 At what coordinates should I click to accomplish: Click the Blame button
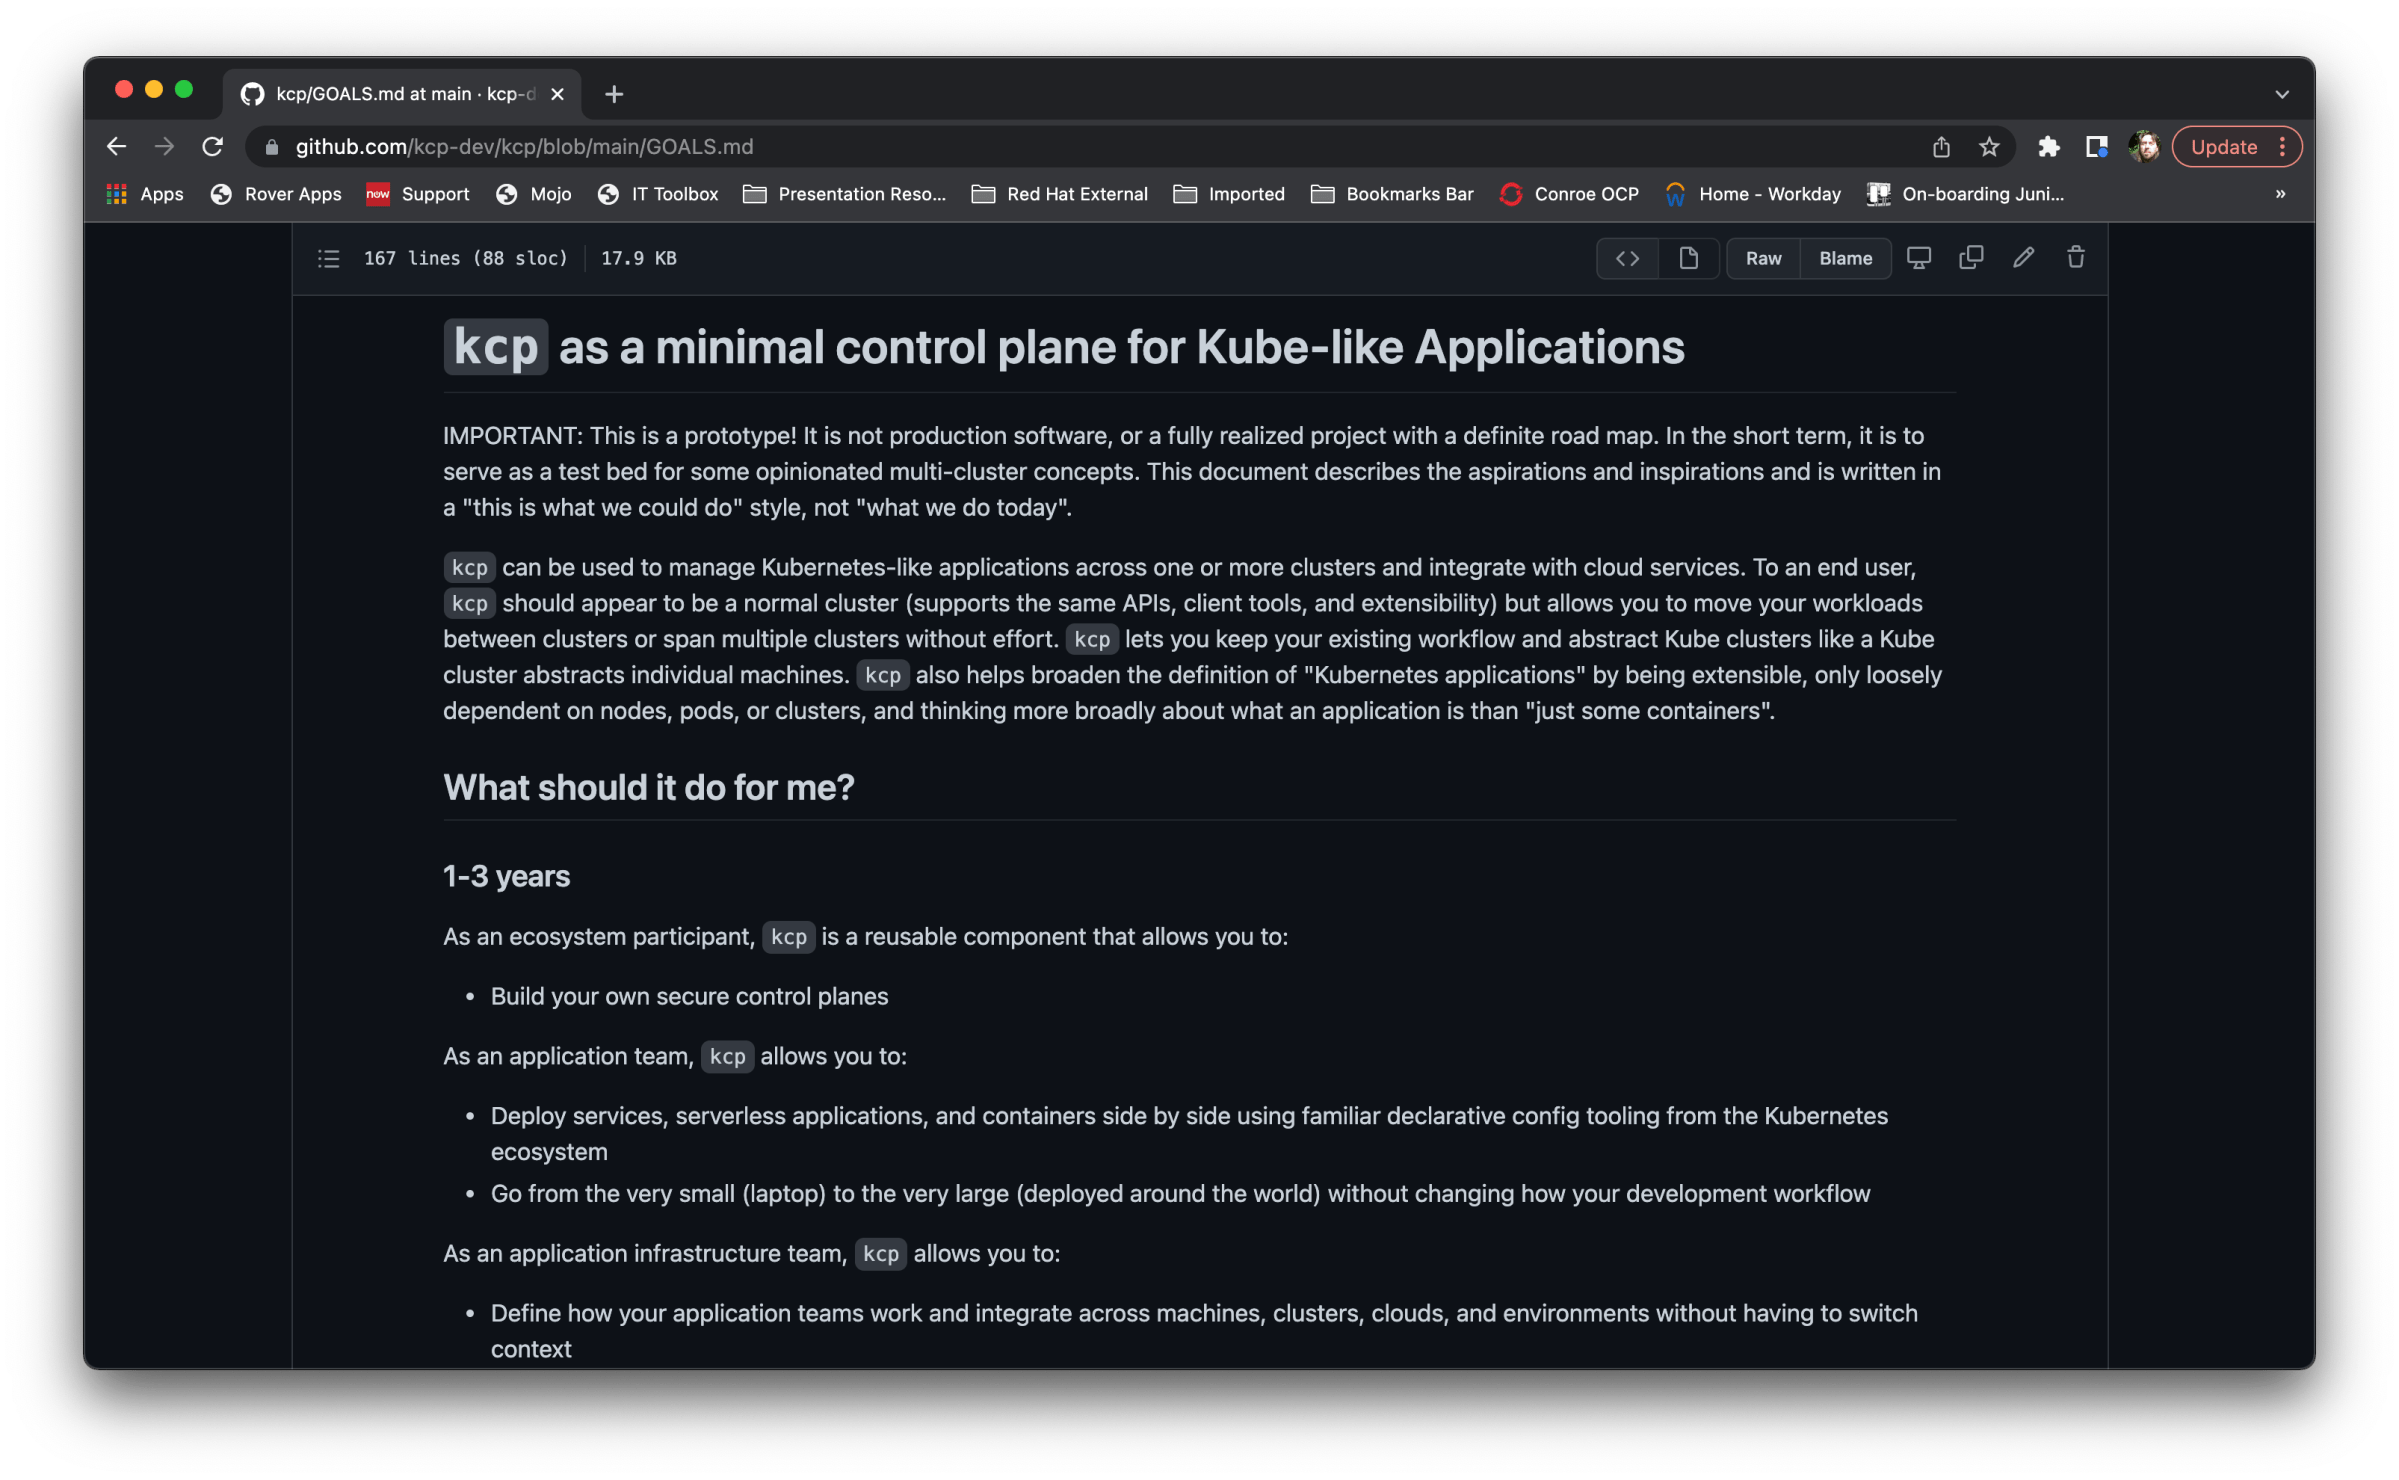click(x=1845, y=259)
